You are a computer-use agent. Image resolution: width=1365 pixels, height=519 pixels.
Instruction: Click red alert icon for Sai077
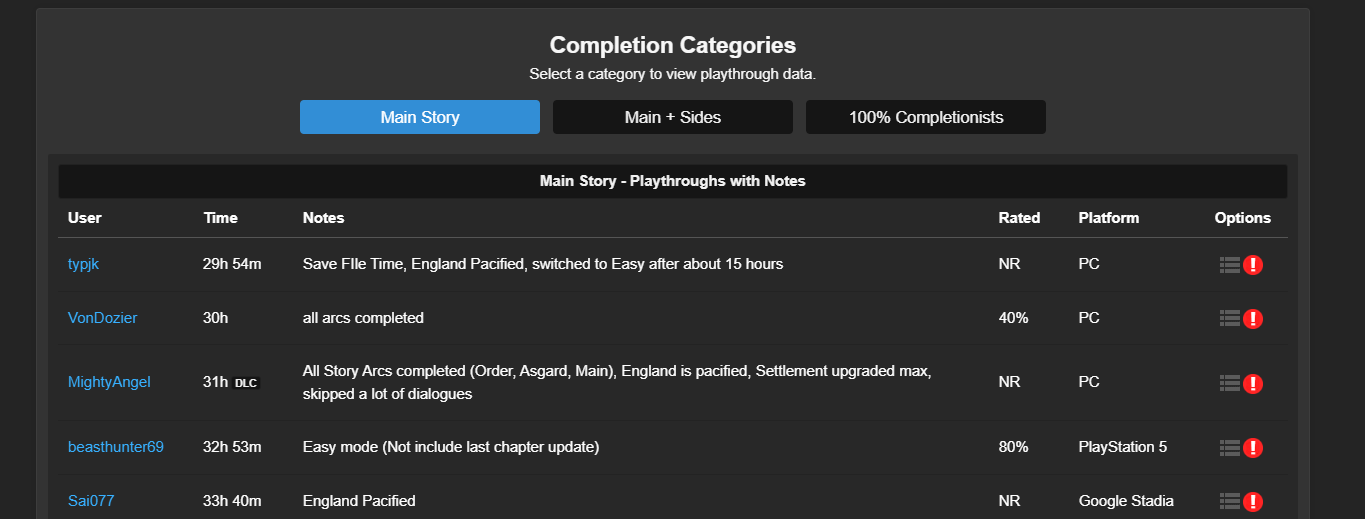[1253, 501]
